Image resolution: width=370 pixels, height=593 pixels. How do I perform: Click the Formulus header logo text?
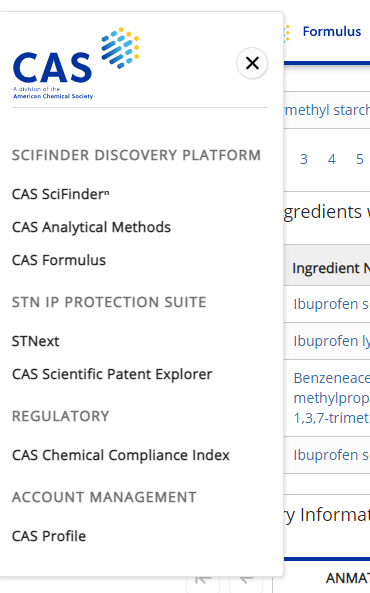point(331,31)
